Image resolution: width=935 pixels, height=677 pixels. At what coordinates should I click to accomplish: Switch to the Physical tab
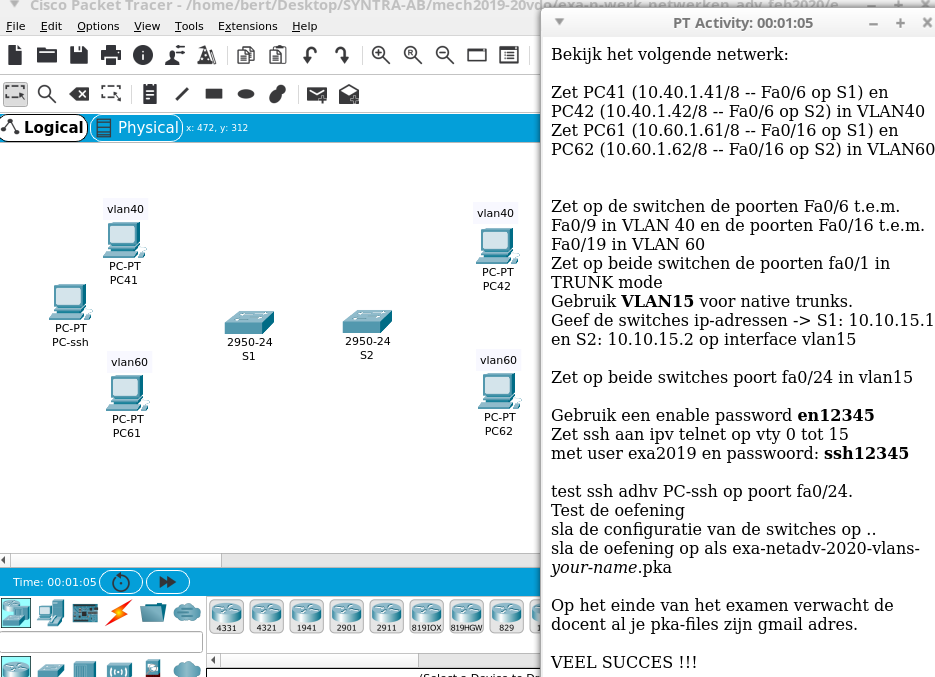(x=135, y=128)
